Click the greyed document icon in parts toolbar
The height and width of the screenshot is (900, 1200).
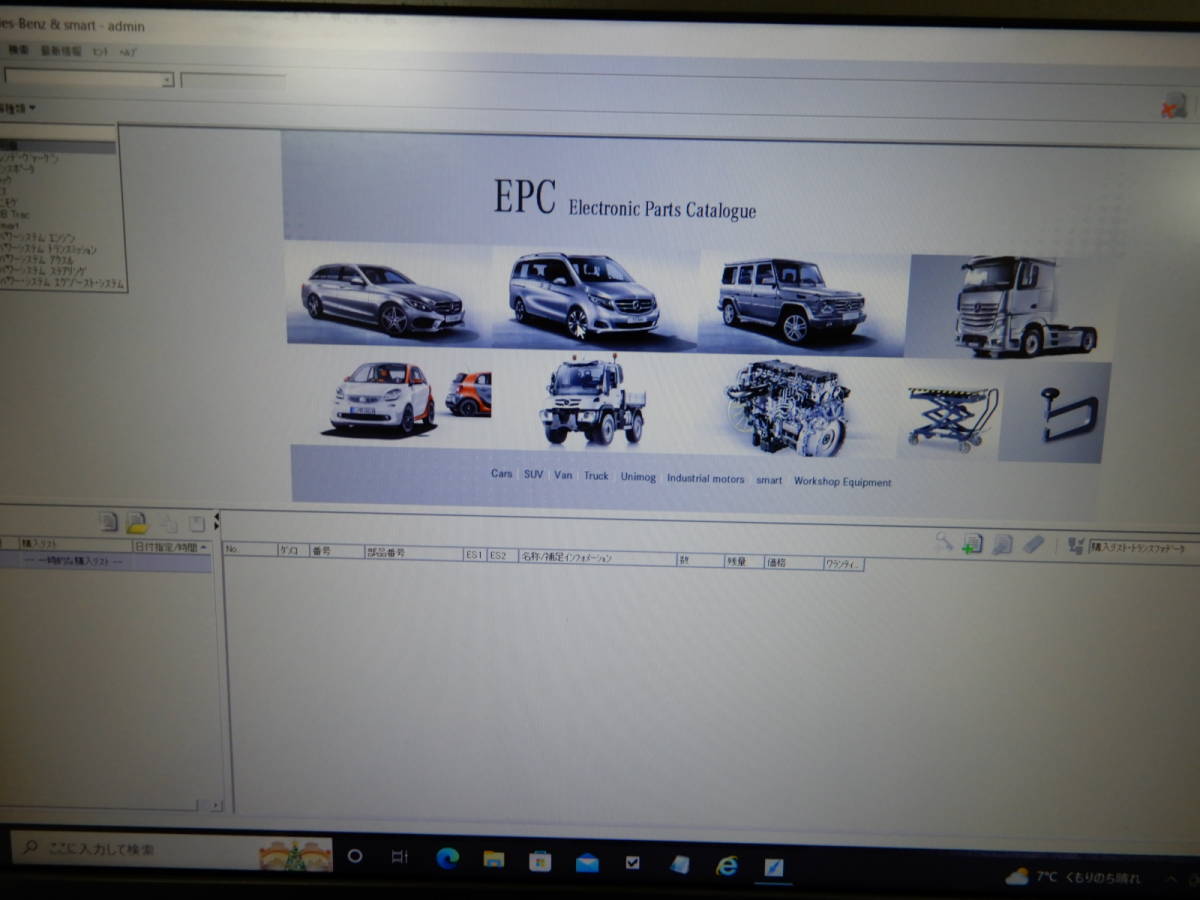[x=1003, y=544]
